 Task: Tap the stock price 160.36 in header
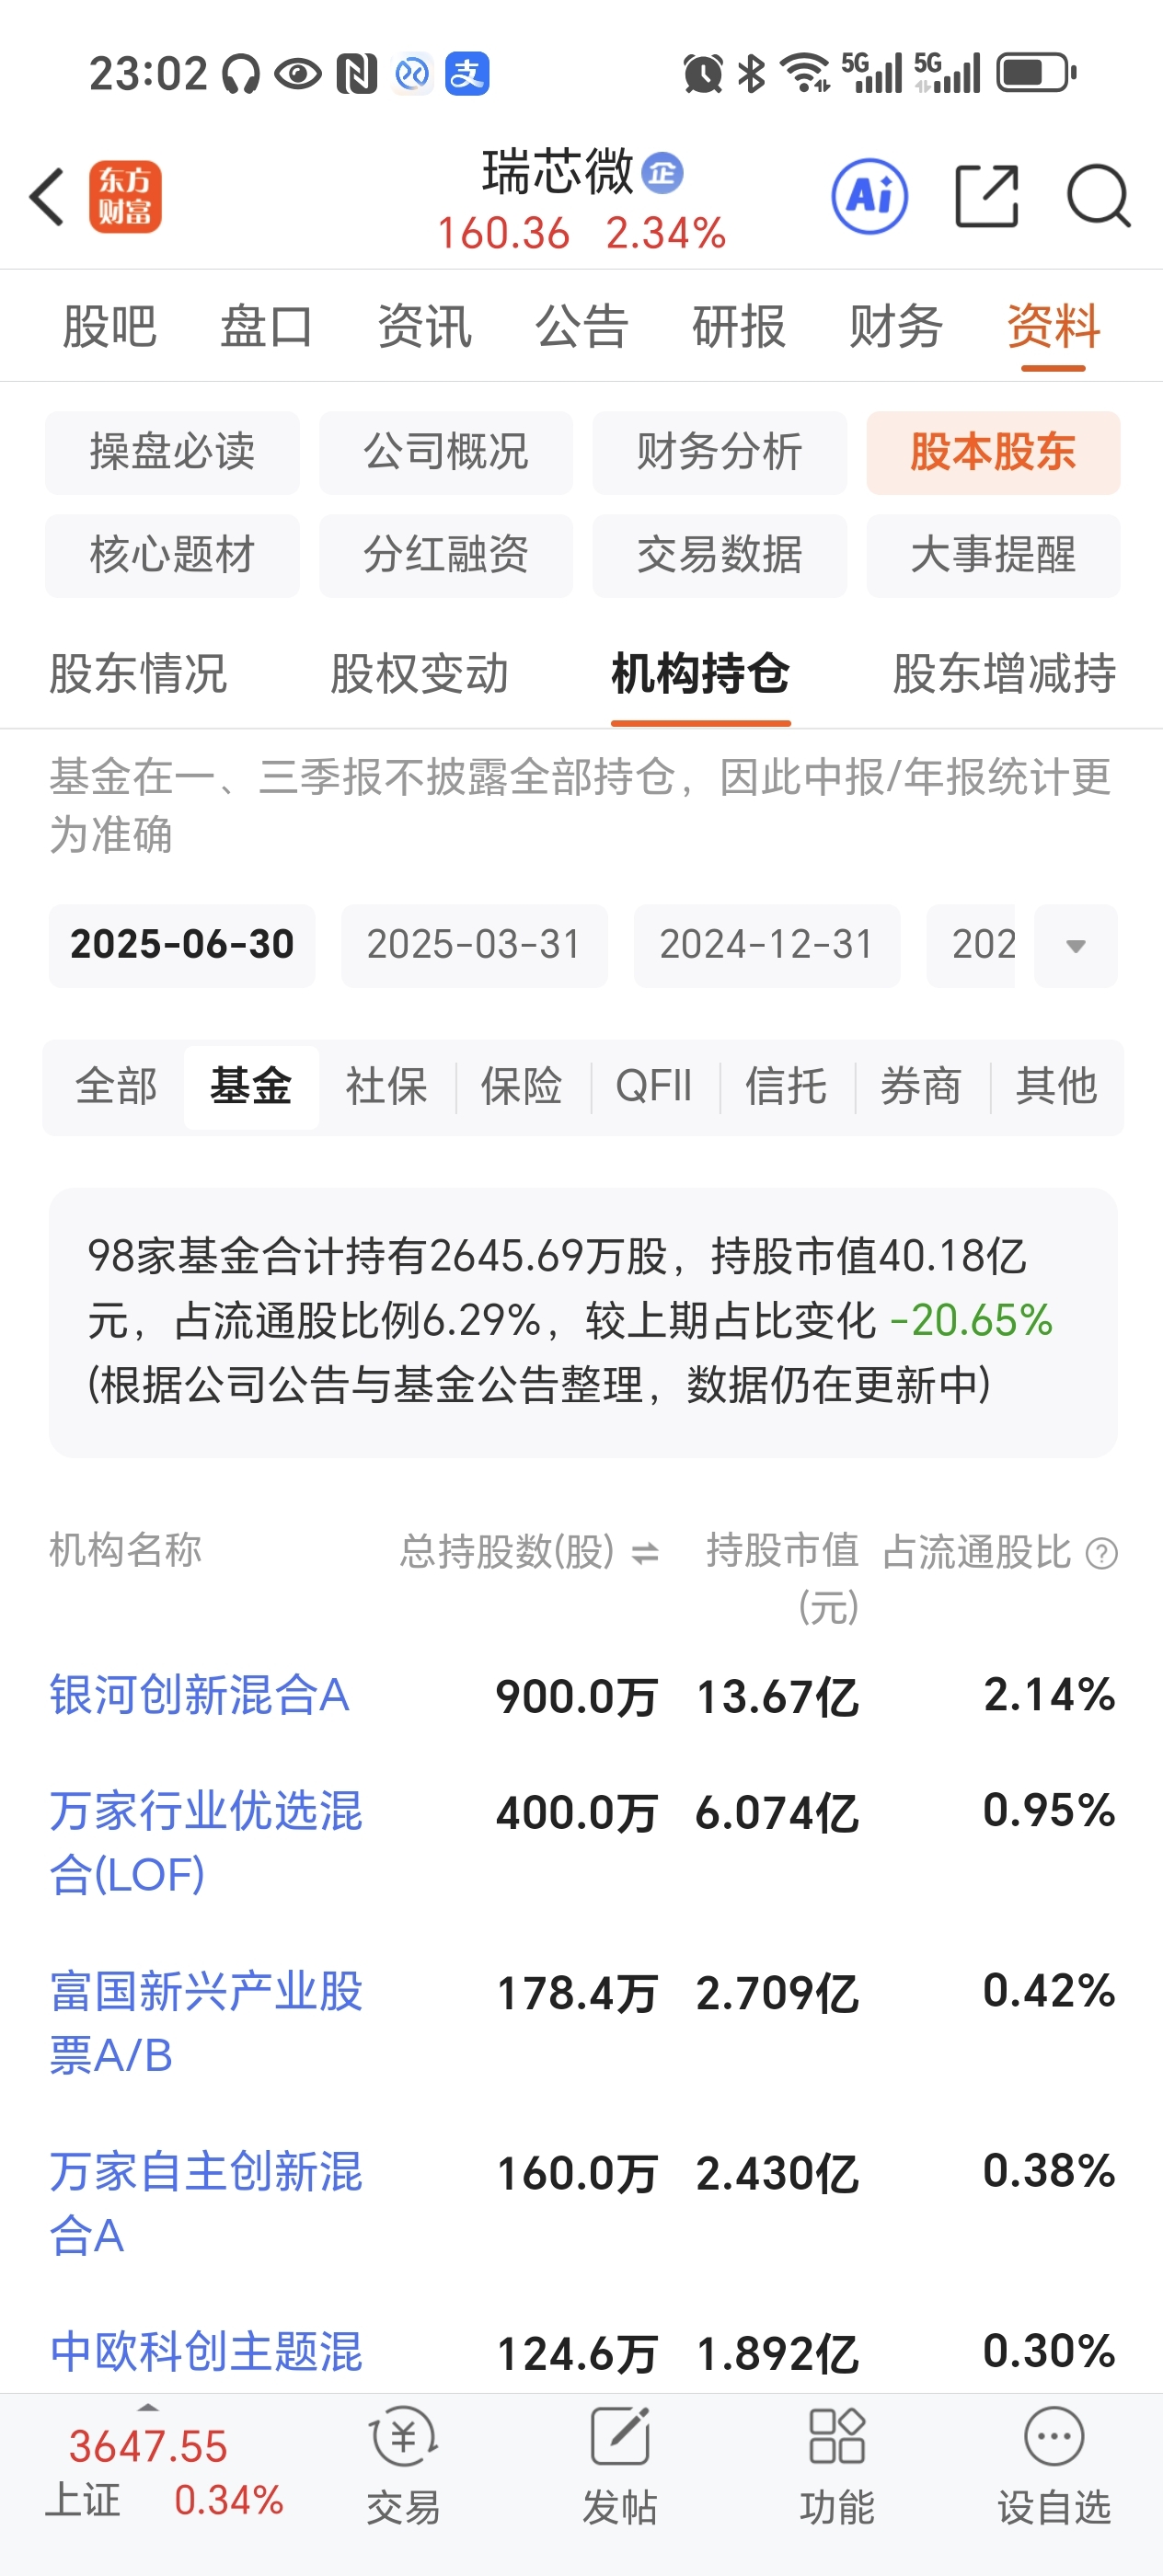click(x=503, y=234)
